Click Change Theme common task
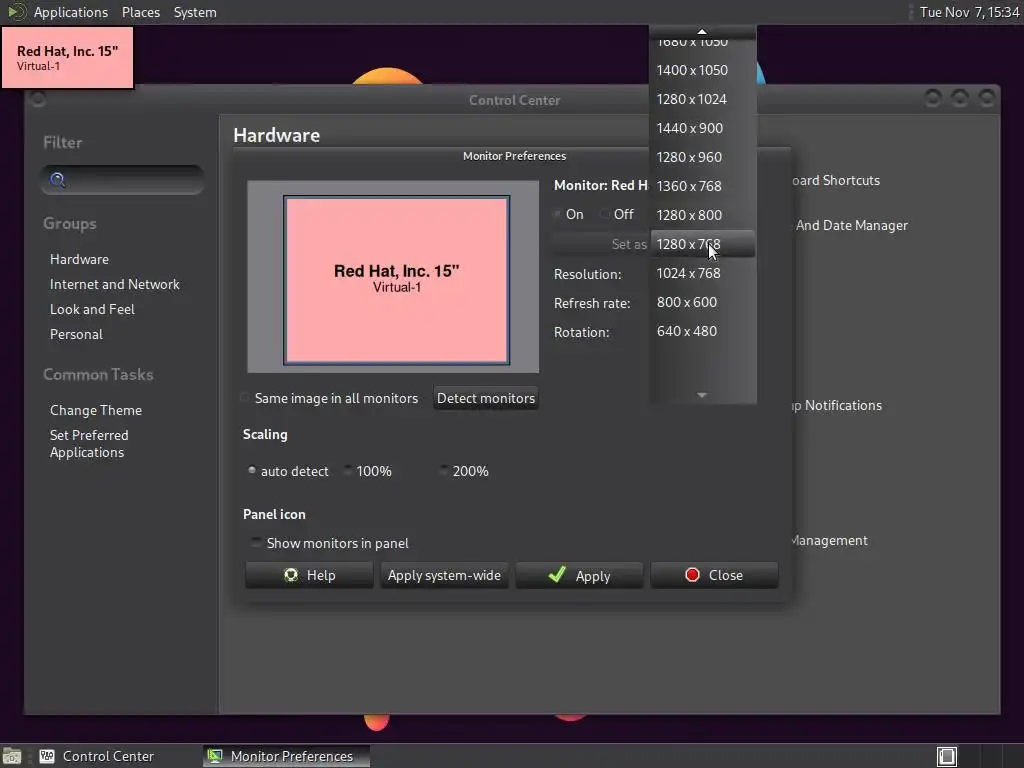The image size is (1024, 768). coord(96,410)
